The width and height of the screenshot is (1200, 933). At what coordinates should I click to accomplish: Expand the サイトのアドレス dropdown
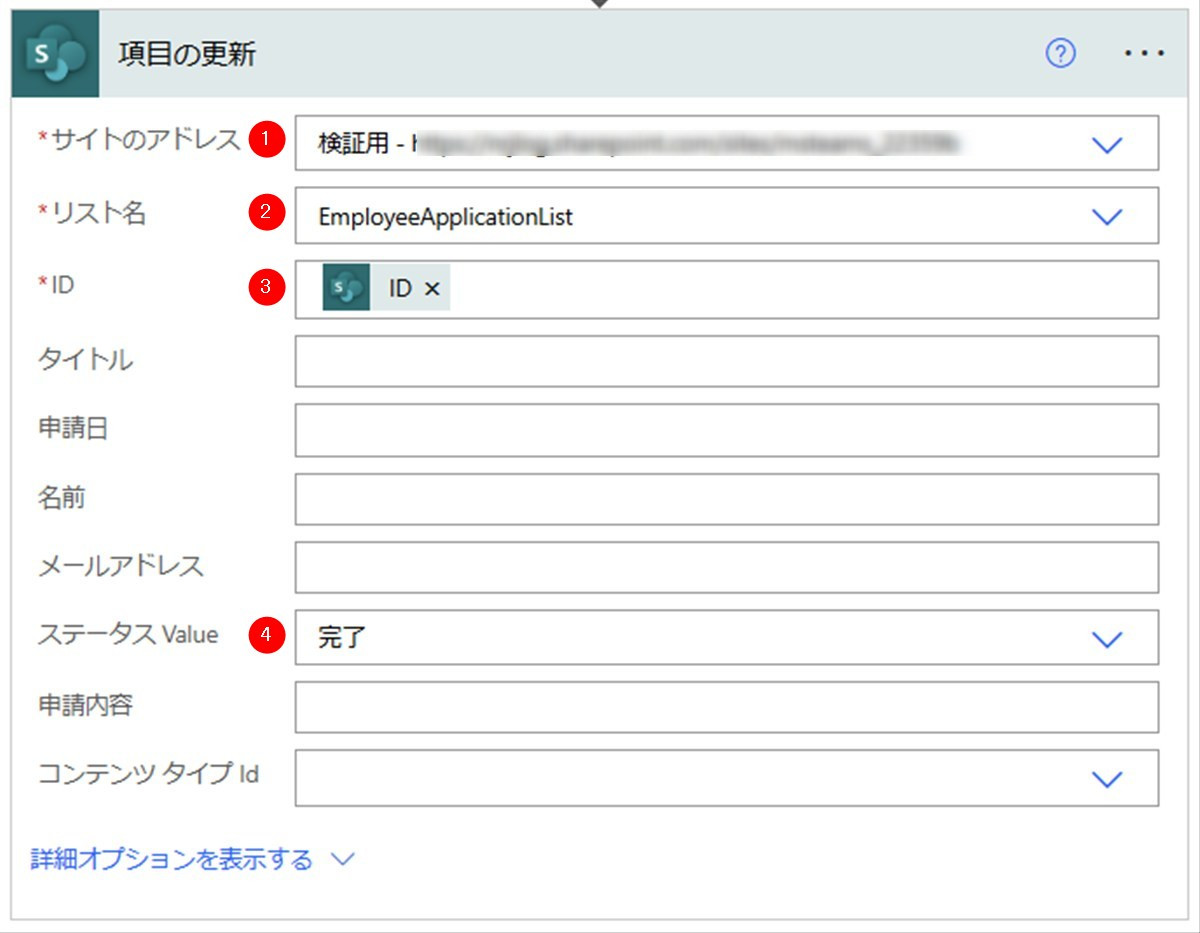pyautogui.click(x=1107, y=145)
